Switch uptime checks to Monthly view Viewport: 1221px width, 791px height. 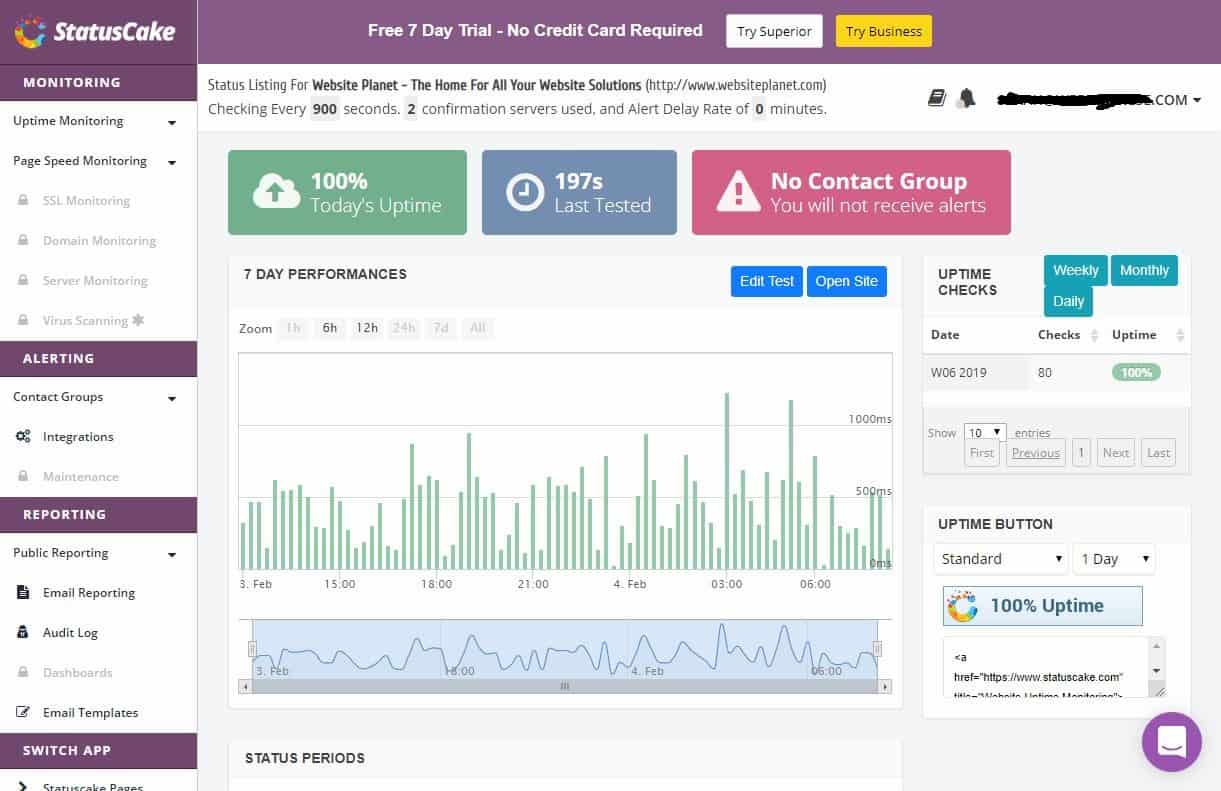(1143, 270)
